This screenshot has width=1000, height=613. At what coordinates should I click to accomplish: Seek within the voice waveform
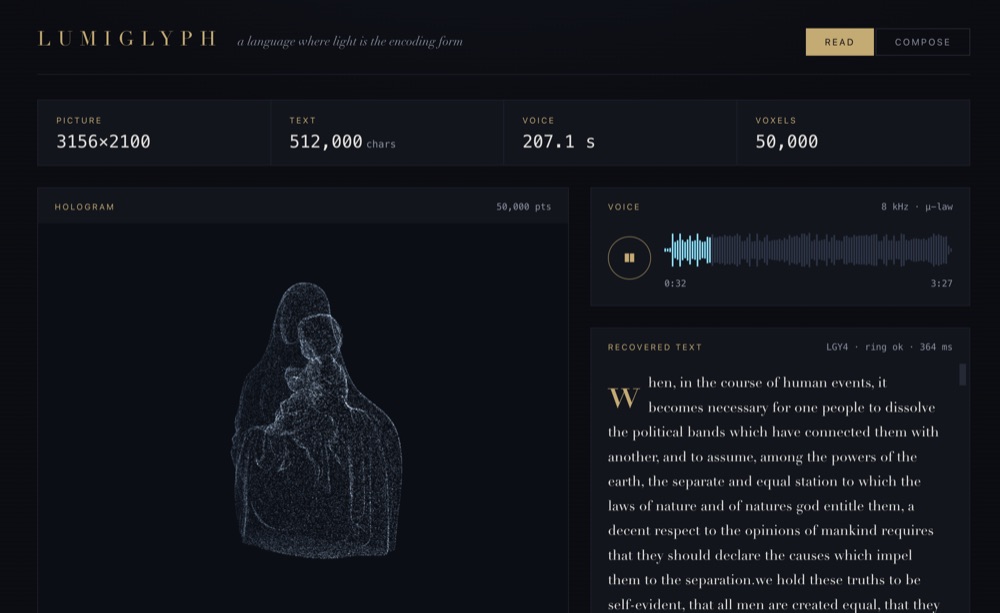pyautogui.click(x=807, y=250)
